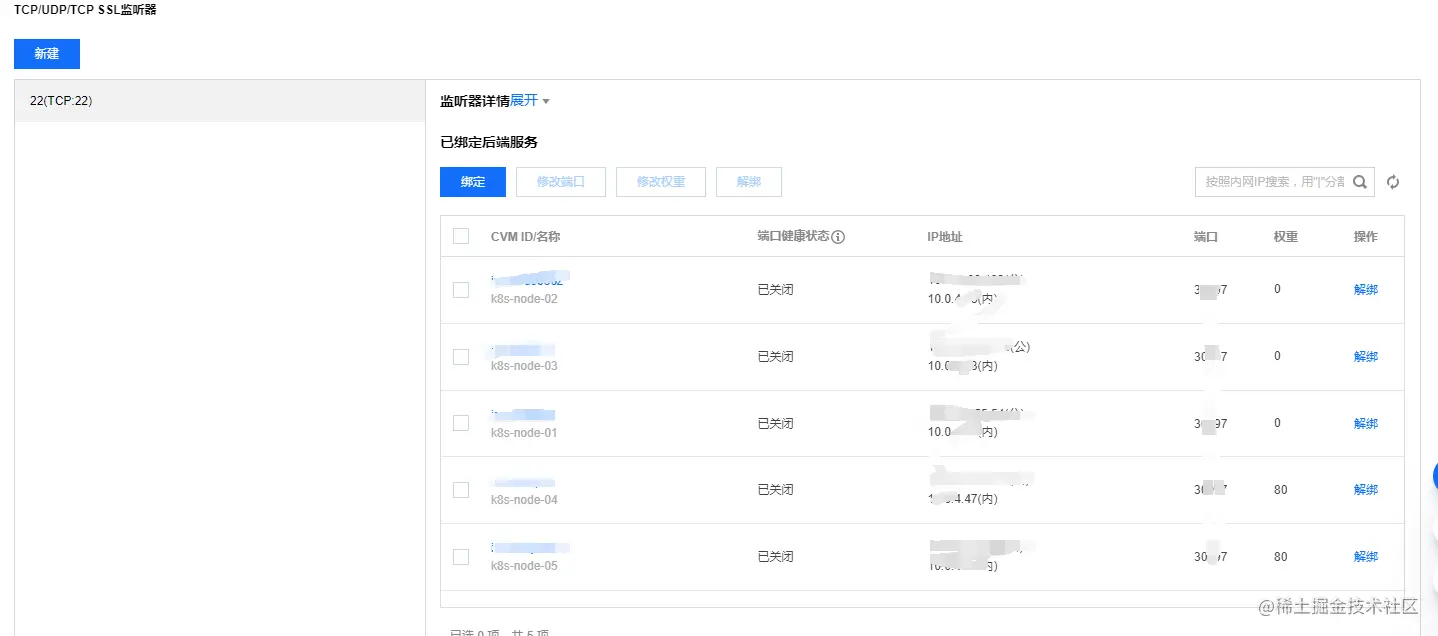1438x636 pixels.
Task: Click the k8s-node-03 name text
Action: coord(524,366)
